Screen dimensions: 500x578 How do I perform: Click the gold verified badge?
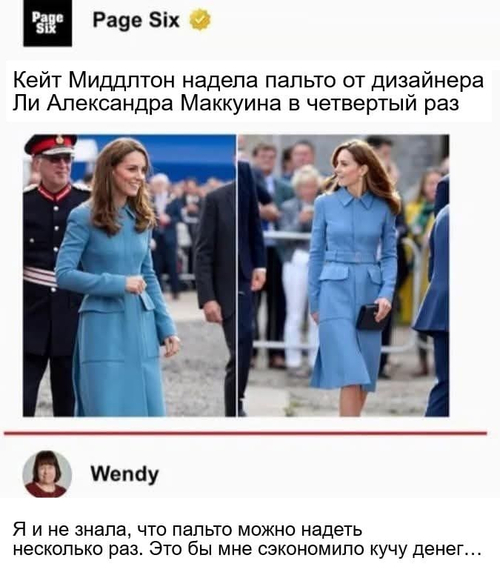point(200,20)
